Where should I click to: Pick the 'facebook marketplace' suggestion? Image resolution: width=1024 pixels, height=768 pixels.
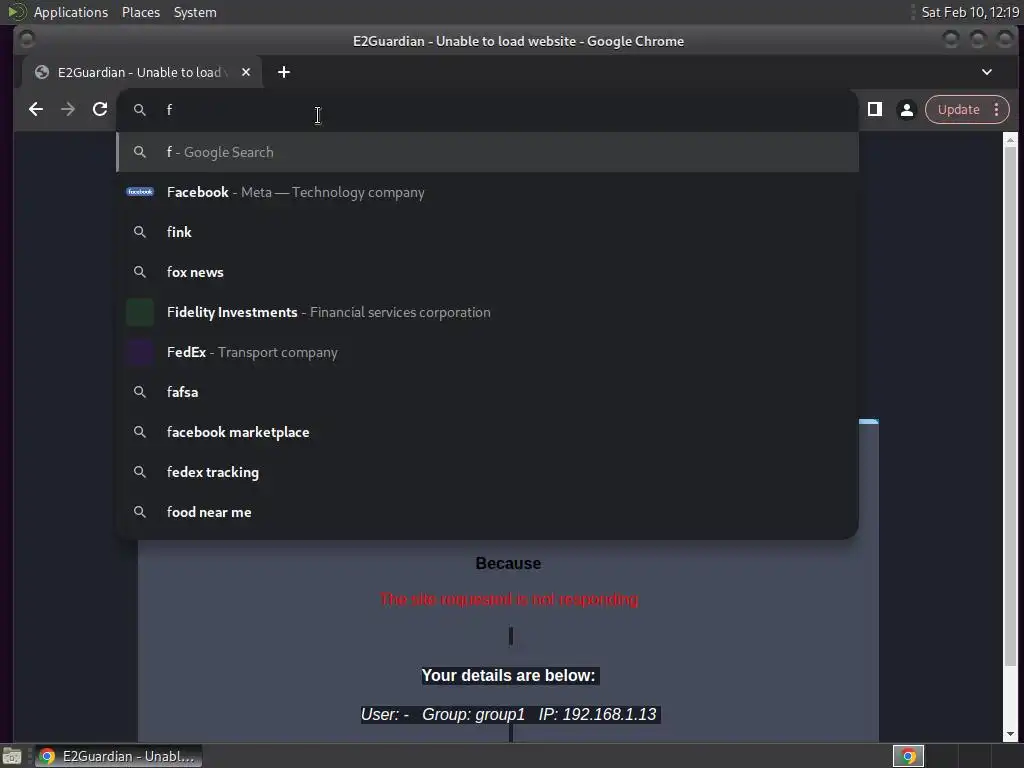pyautogui.click(x=487, y=432)
